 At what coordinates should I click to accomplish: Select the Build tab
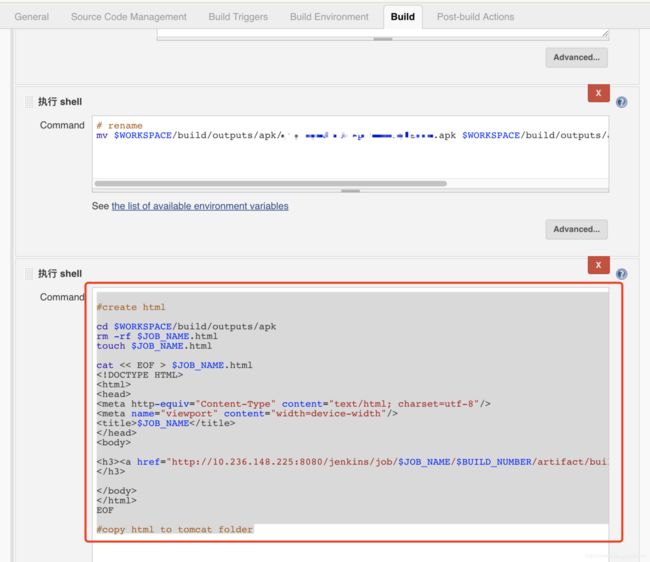tap(403, 17)
